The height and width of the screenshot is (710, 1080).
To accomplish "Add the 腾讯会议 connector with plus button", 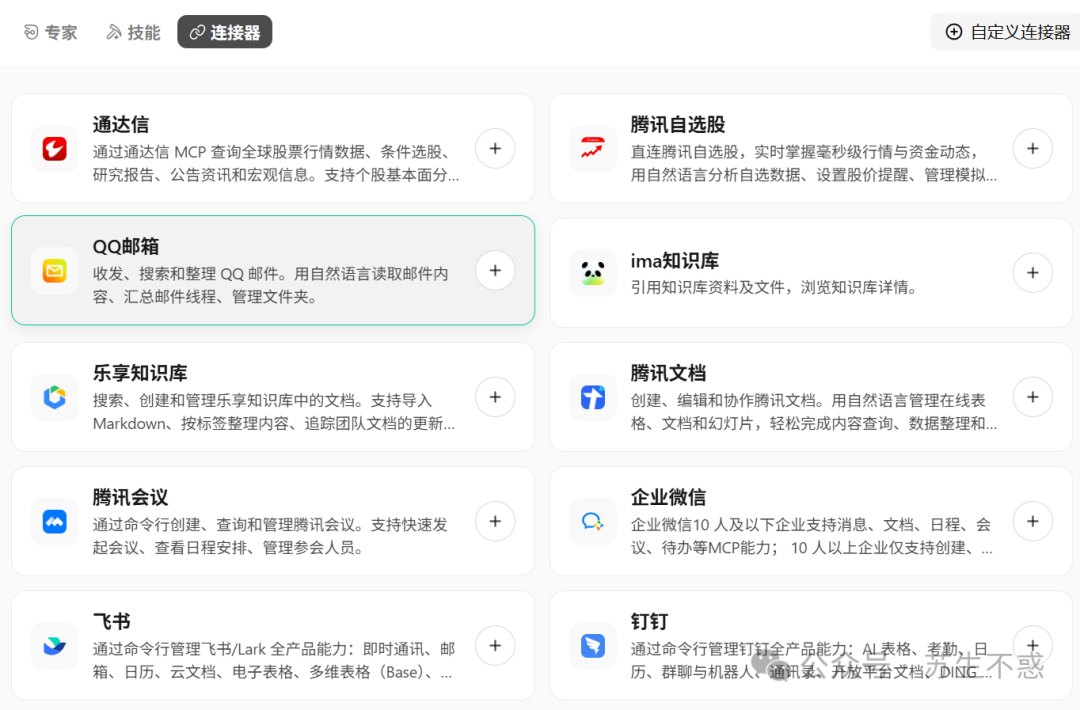I will tap(495, 521).
